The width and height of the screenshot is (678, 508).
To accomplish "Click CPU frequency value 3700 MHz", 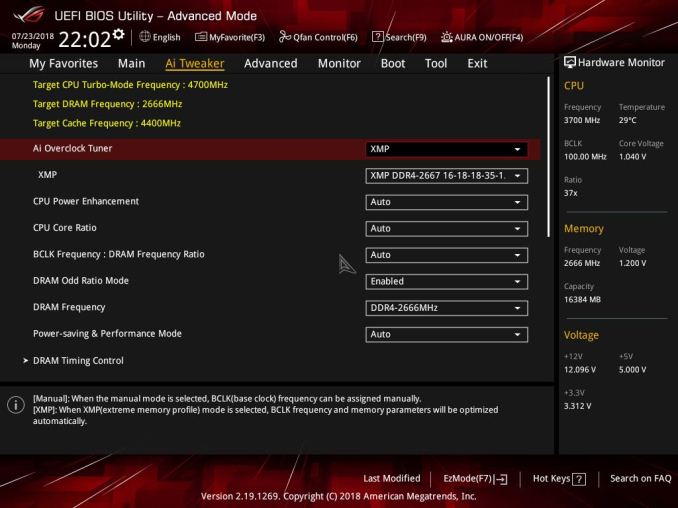I will point(582,120).
